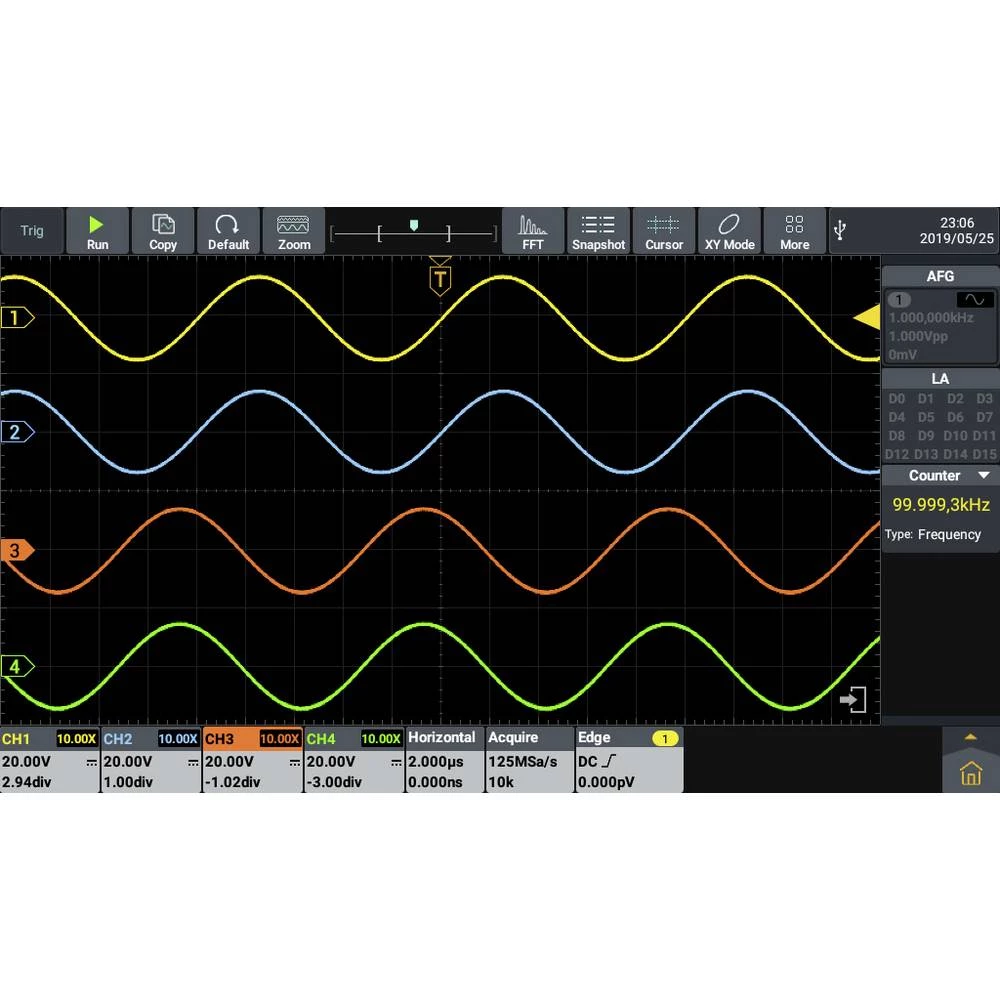Screen dimensions: 1000x1000
Task: Open the FFT spectrum analysis
Action: (x=533, y=231)
